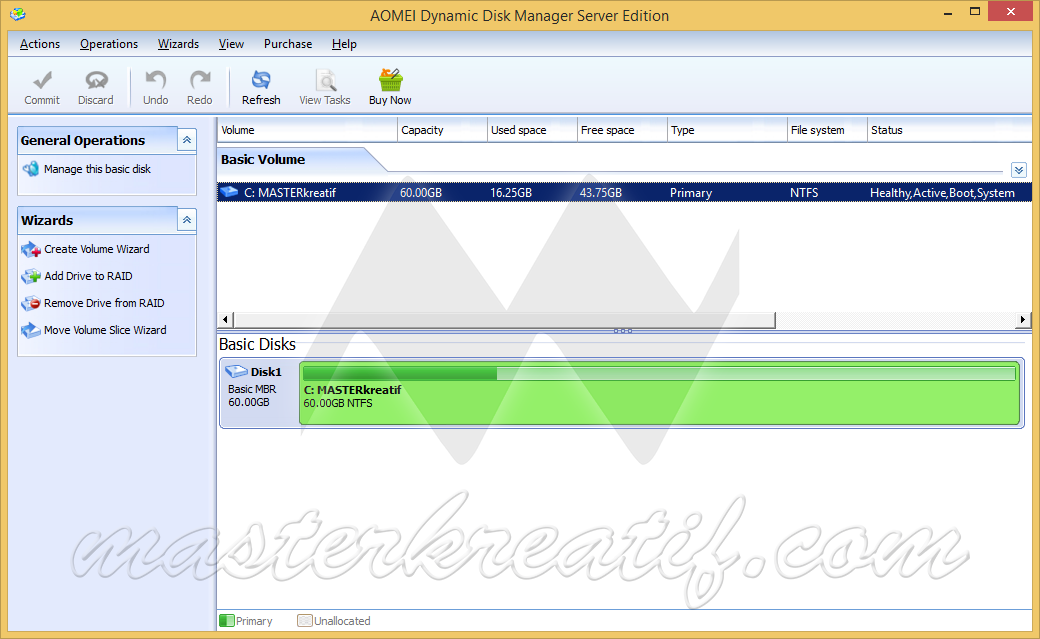
Task: Click the C: partition usage bar
Action: click(x=659, y=374)
